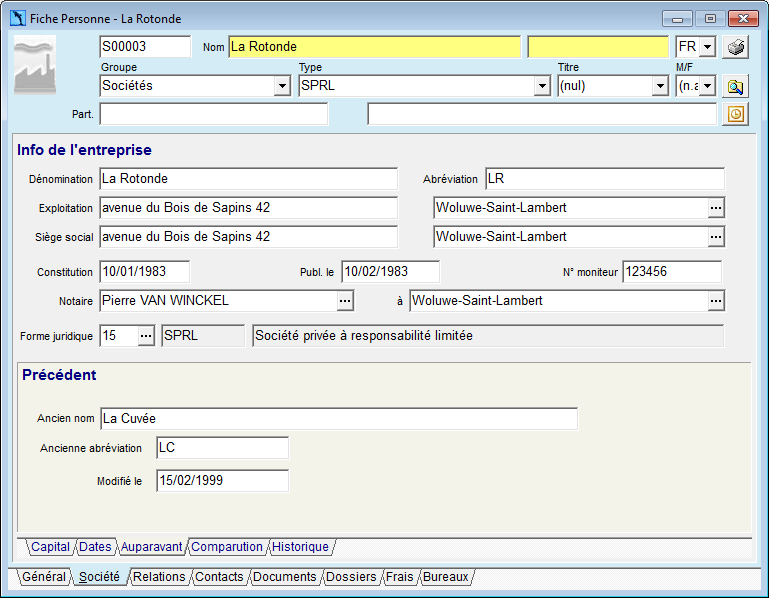Screen dimensions: 769x598
Task: Click the Dénomination field
Action: coord(249,179)
